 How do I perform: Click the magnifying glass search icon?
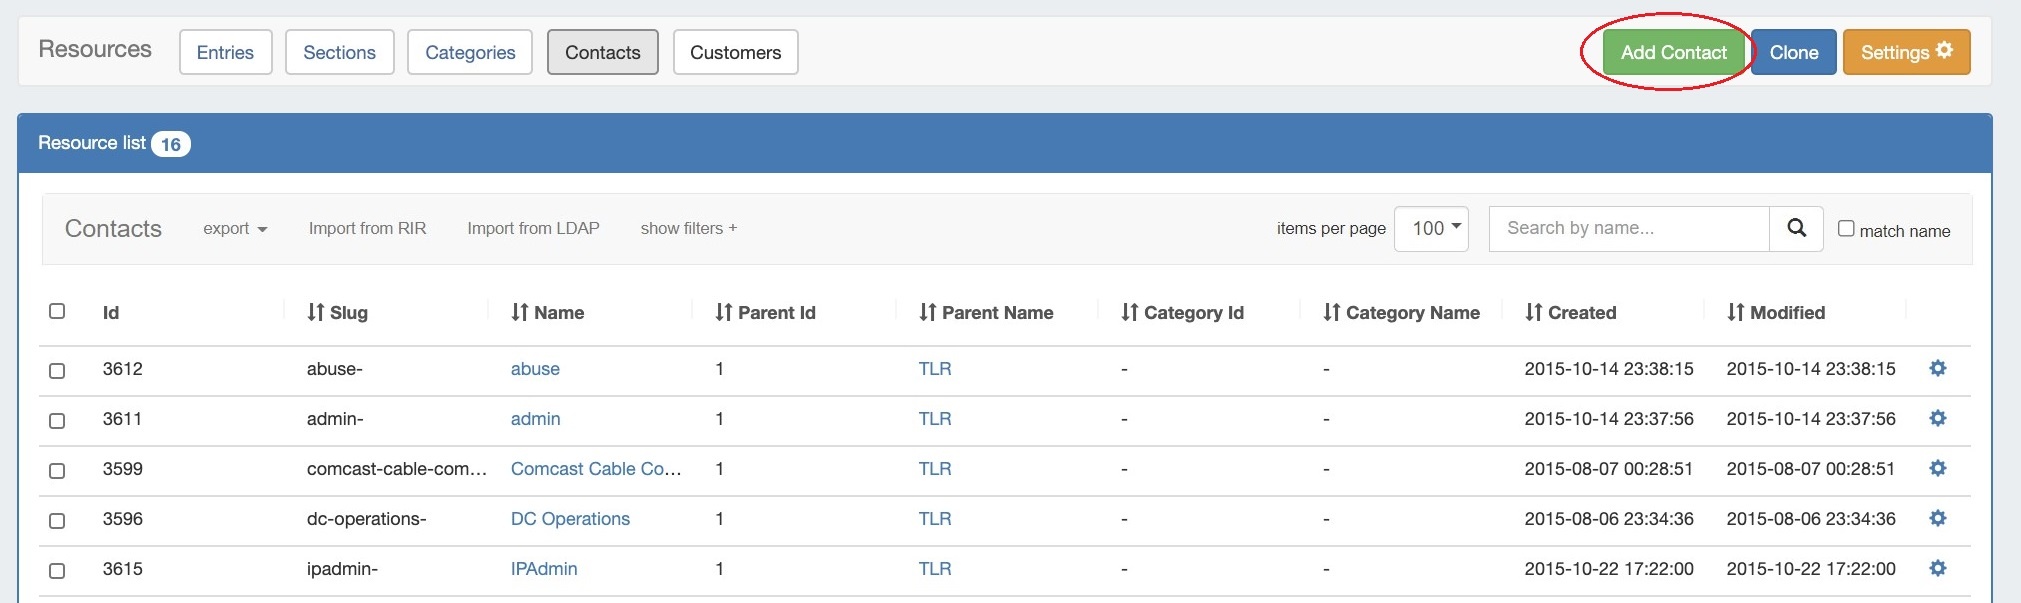(x=1796, y=228)
